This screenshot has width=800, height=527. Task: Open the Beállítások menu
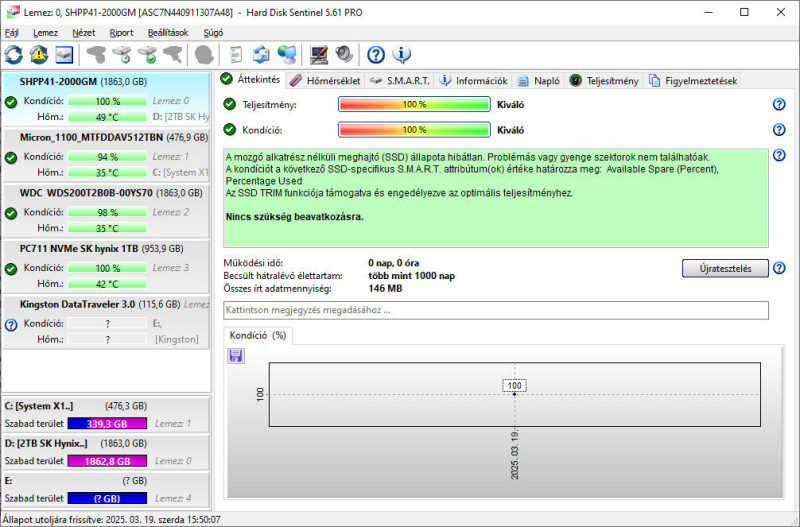coord(168,33)
